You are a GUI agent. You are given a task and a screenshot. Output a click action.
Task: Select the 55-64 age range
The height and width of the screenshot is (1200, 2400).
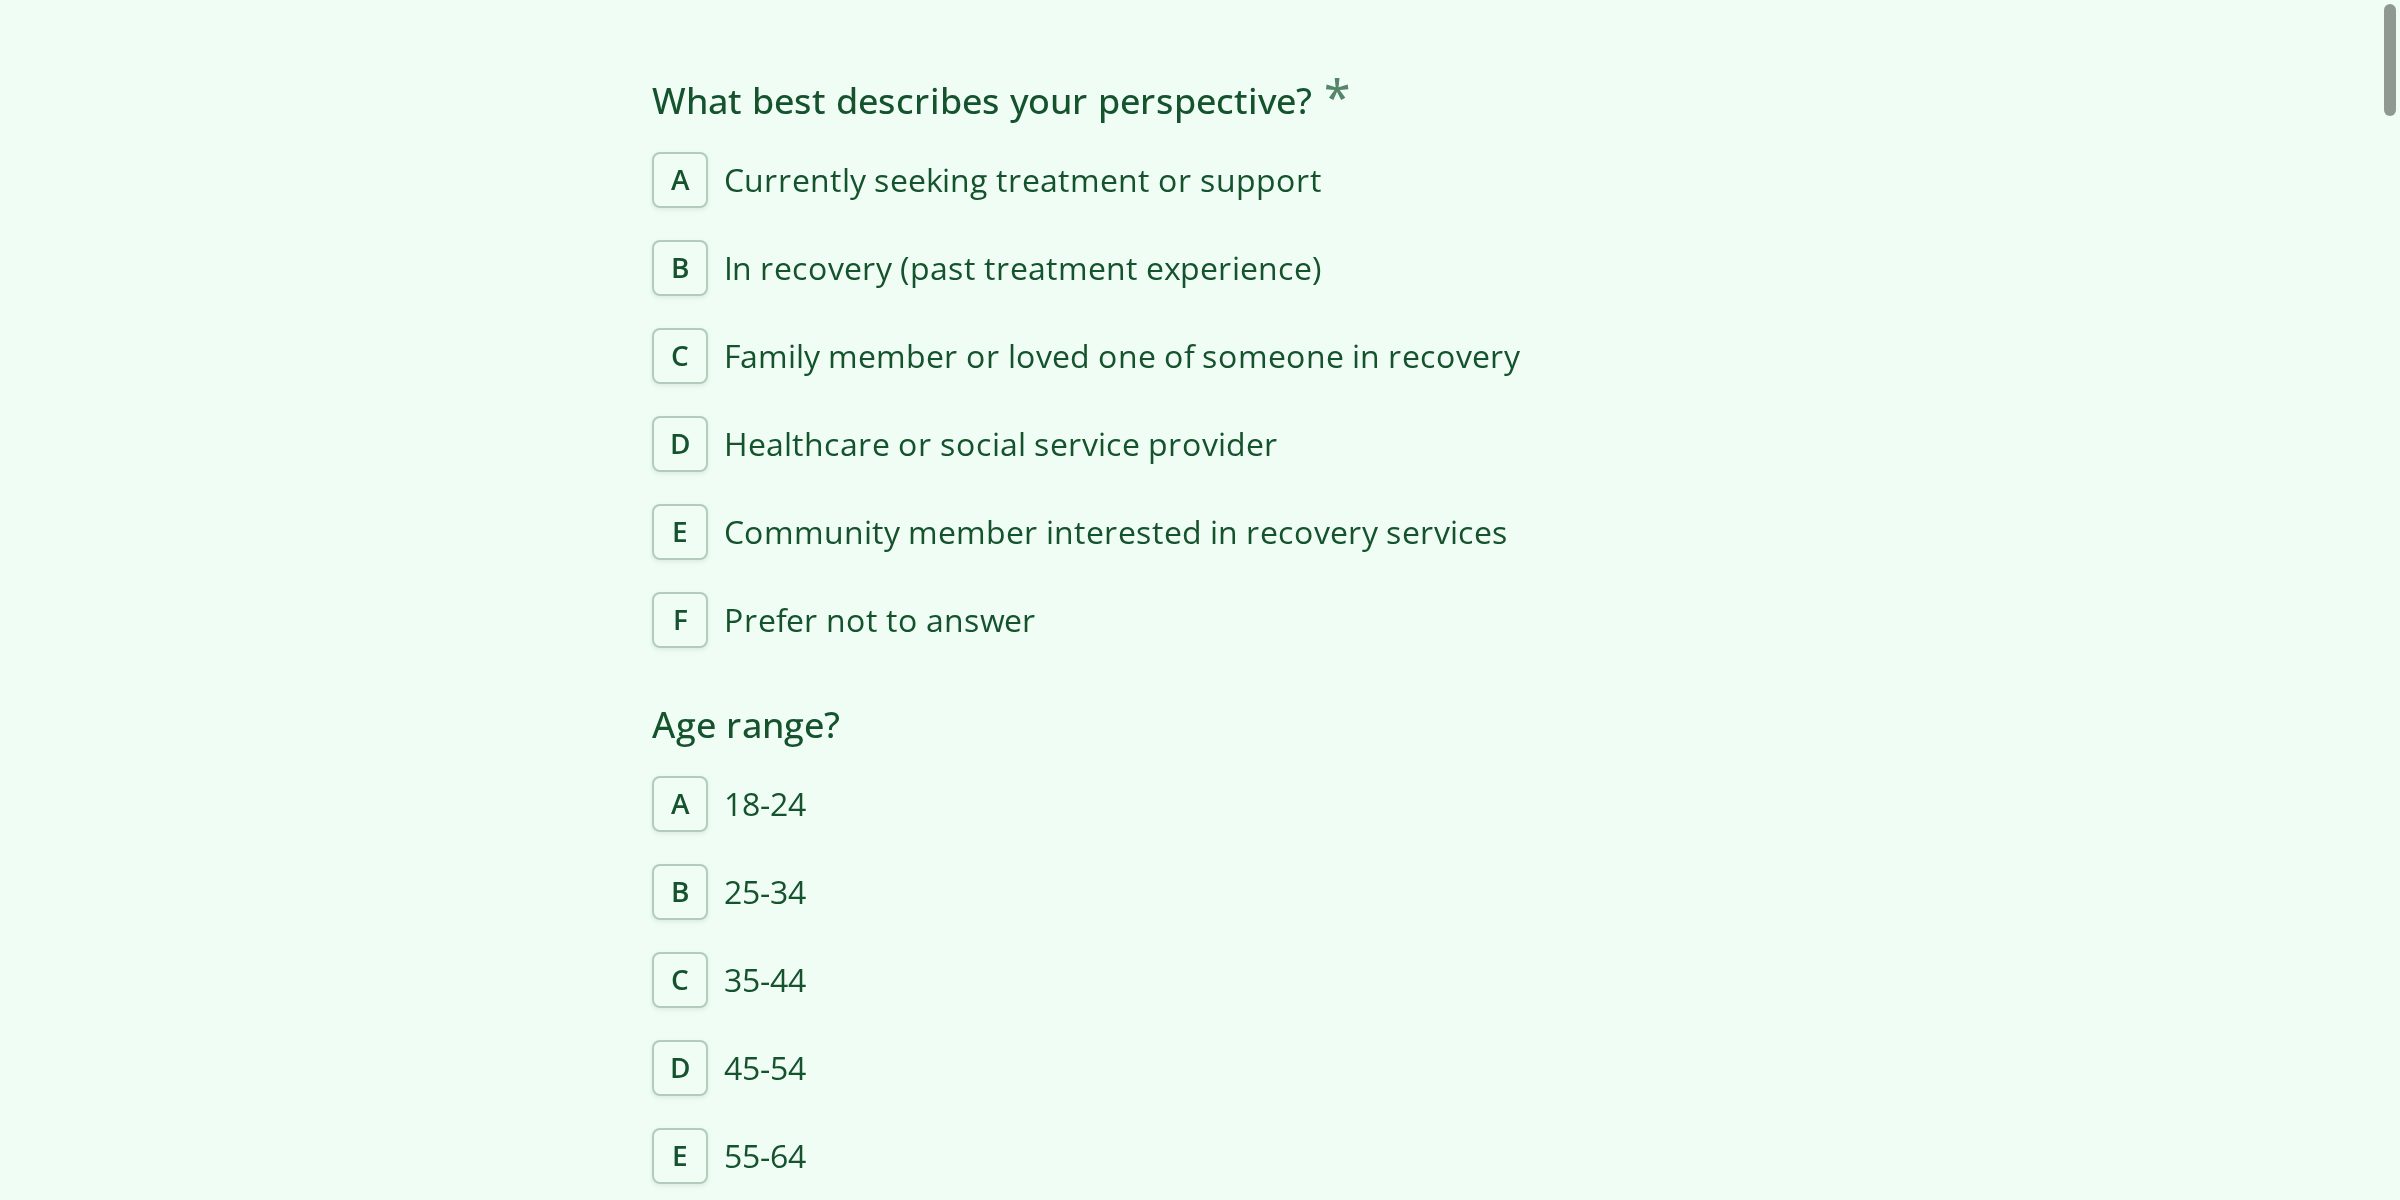pos(765,1156)
